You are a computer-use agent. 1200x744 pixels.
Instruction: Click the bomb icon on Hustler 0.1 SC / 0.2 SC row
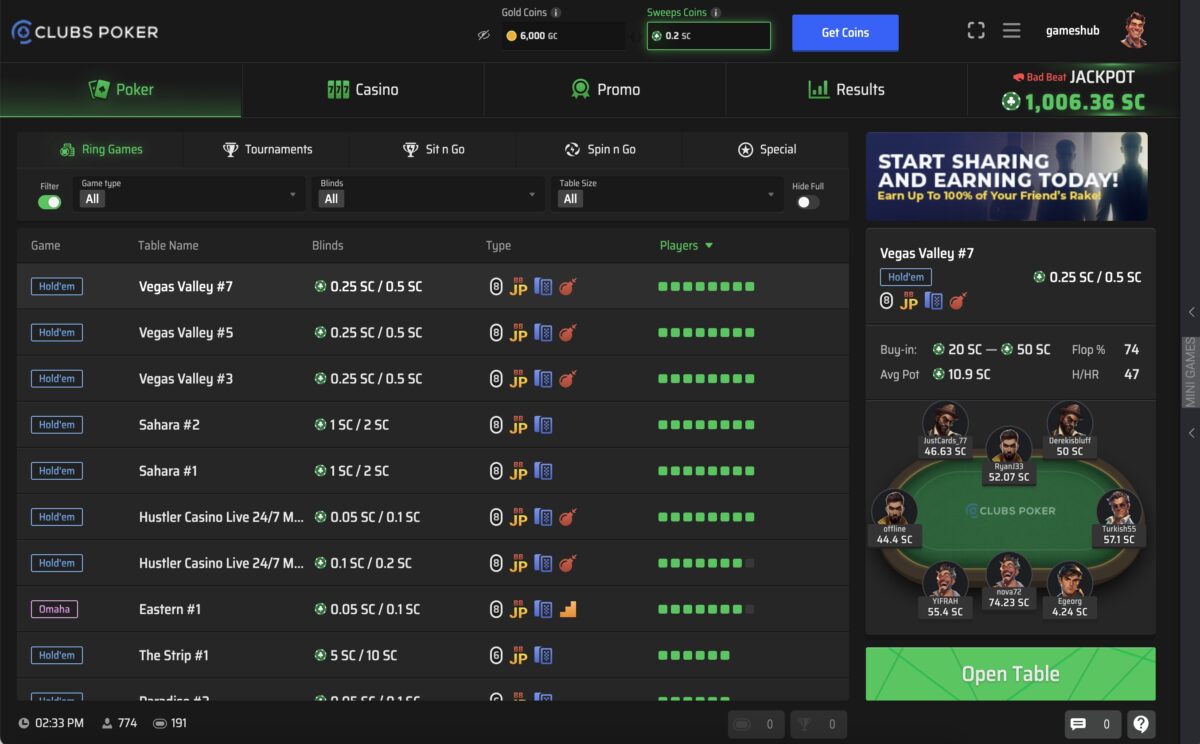(x=567, y=563)
